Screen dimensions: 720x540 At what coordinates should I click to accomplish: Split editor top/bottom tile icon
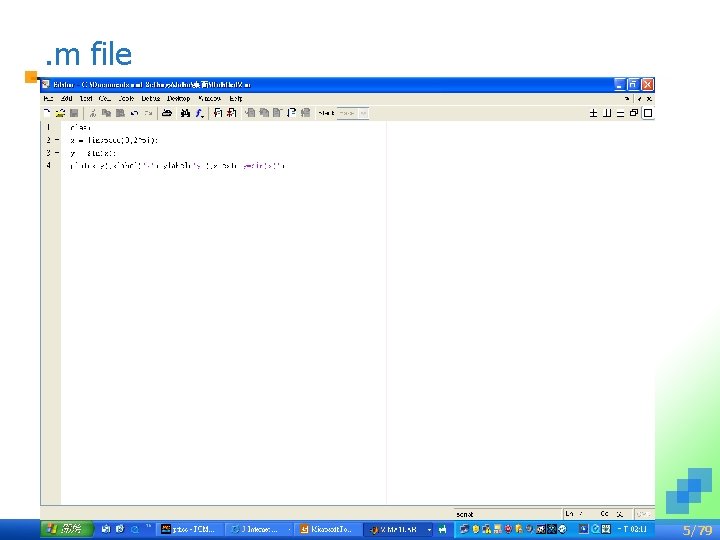pos(593,113)
